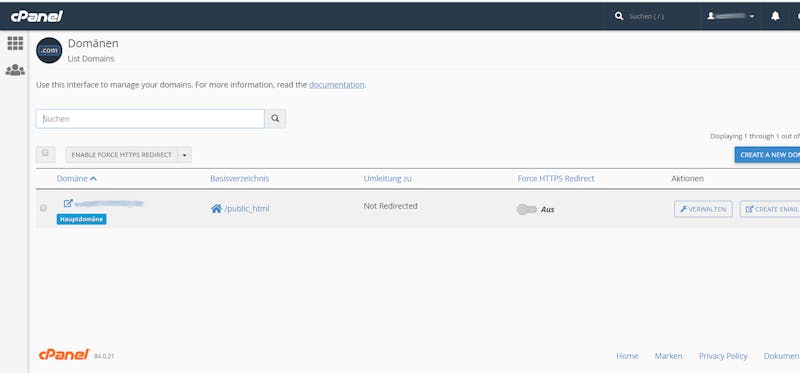The height and width of the screenshot is (373, 800).
Task: Click the home icon before /public_html
Action: [x=216, y=209]
